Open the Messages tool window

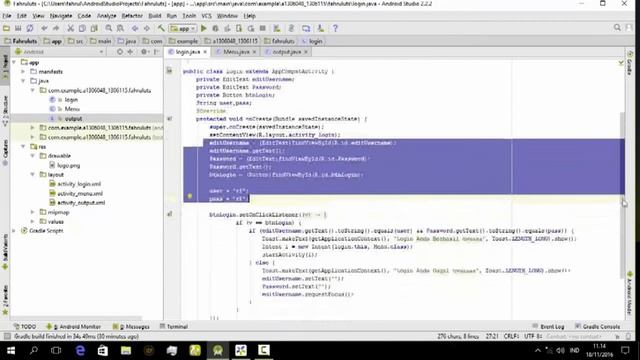click(x=131, y=327)
